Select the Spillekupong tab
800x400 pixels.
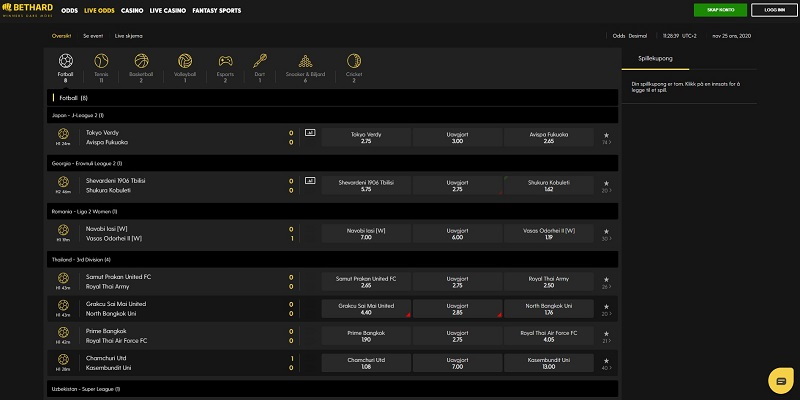[x=655, y=59]
